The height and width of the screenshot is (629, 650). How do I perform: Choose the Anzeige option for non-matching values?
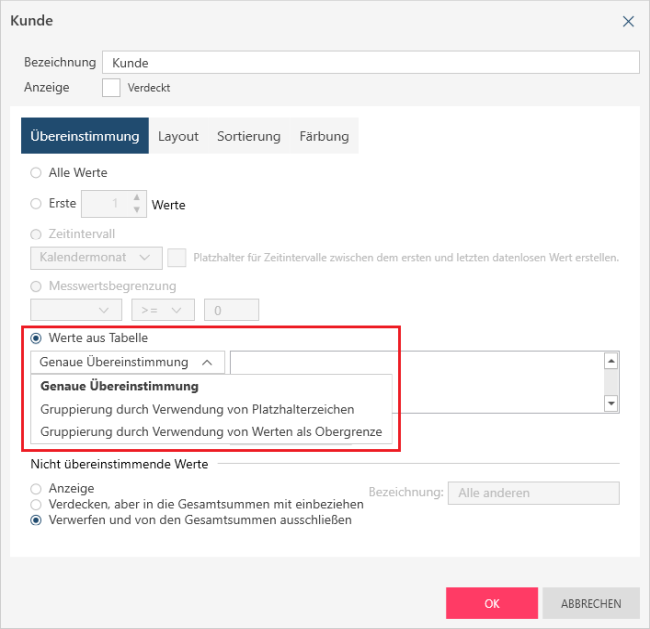click(36, 489)
